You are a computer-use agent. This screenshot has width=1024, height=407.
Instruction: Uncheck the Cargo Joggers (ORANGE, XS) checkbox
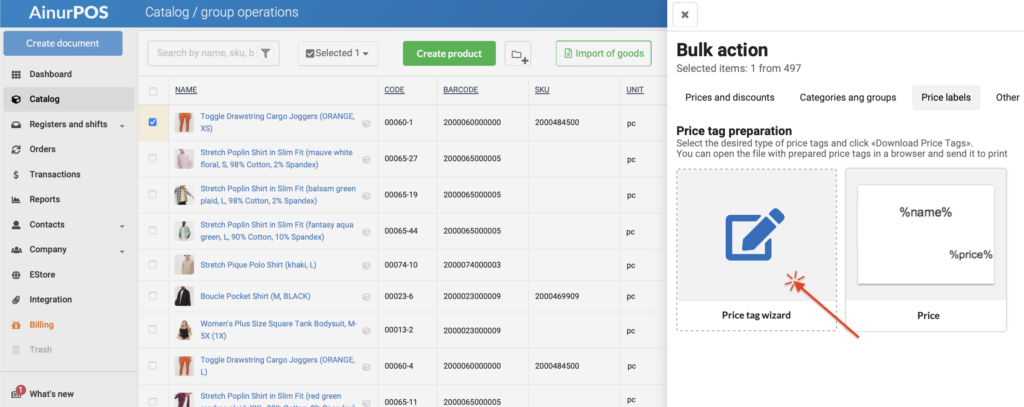click(x=153, y=122)
